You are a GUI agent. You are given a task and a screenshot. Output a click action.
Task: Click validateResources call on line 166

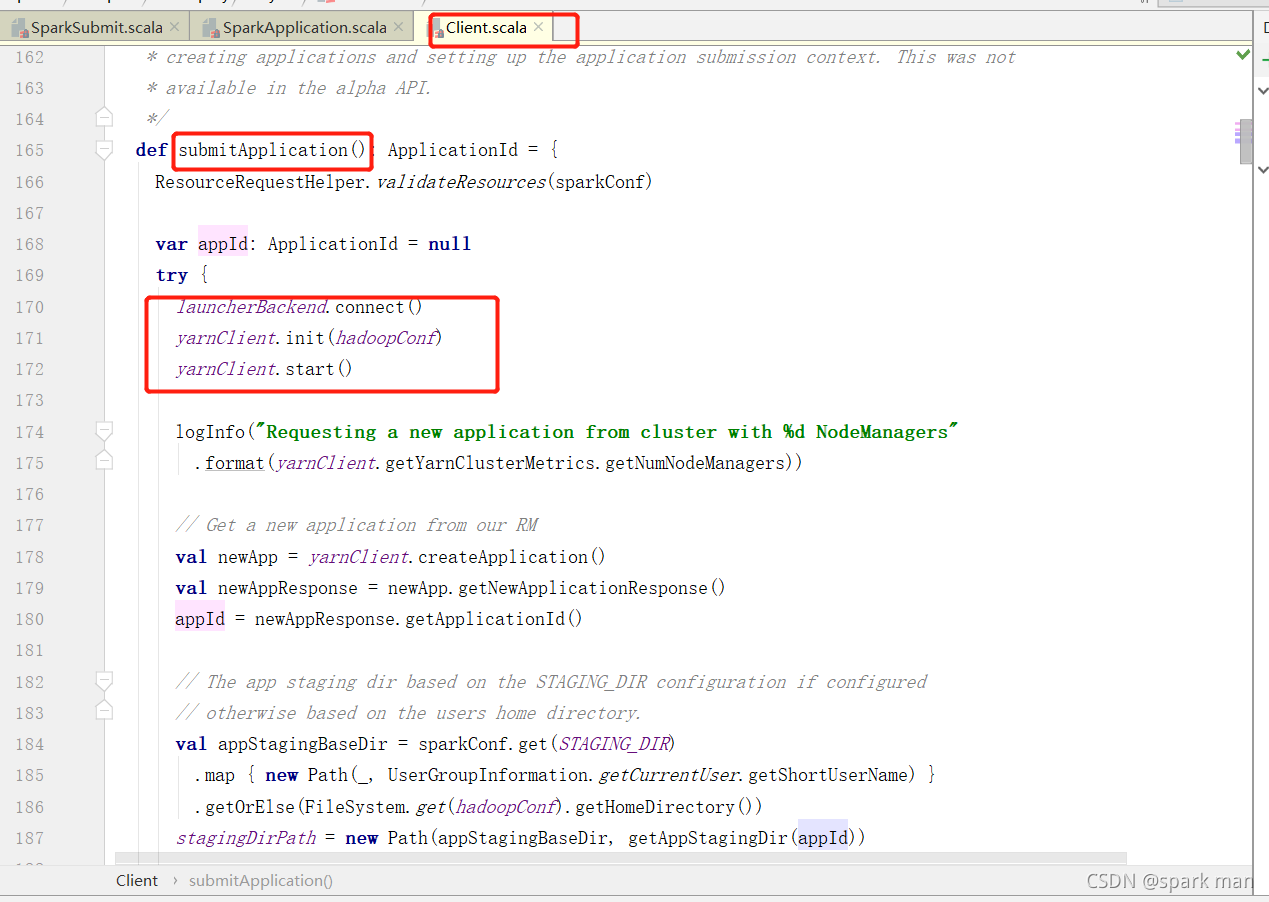(461, 182)
